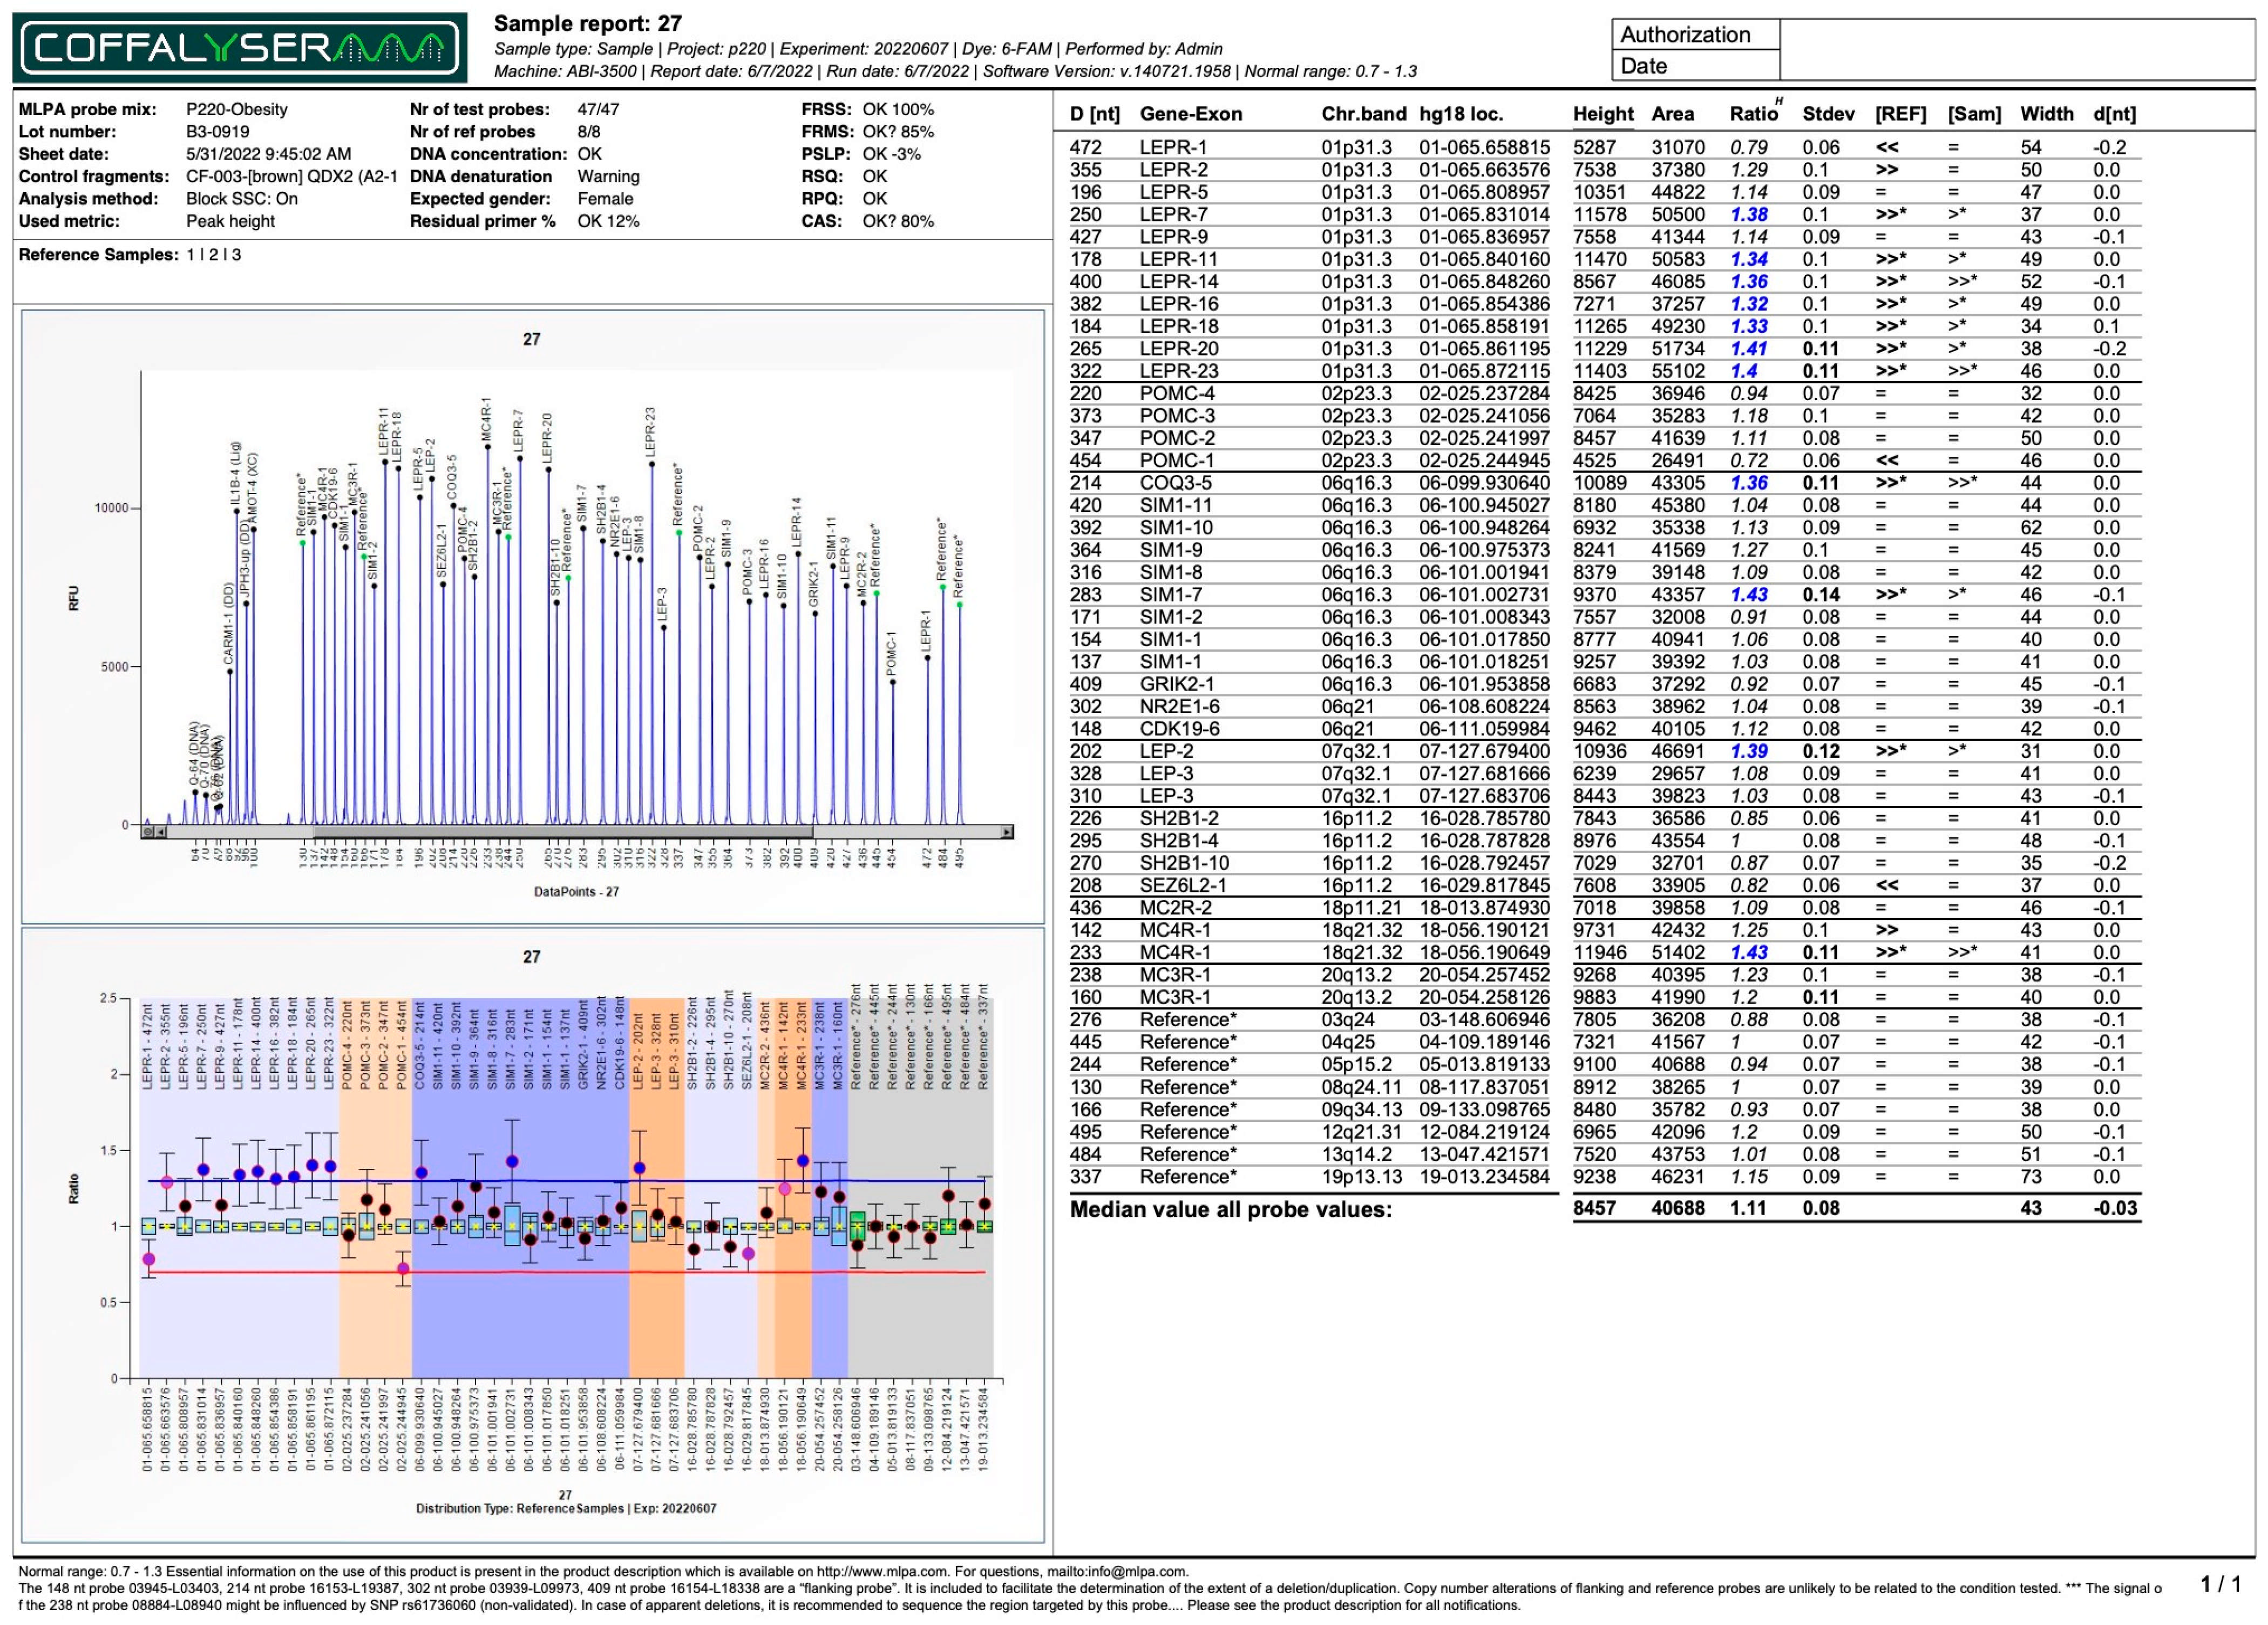Viewport: 2268px width, 1625px height.
Task: Click the mailto:info@mlpa.com link
Action: coord(1117,1571)
